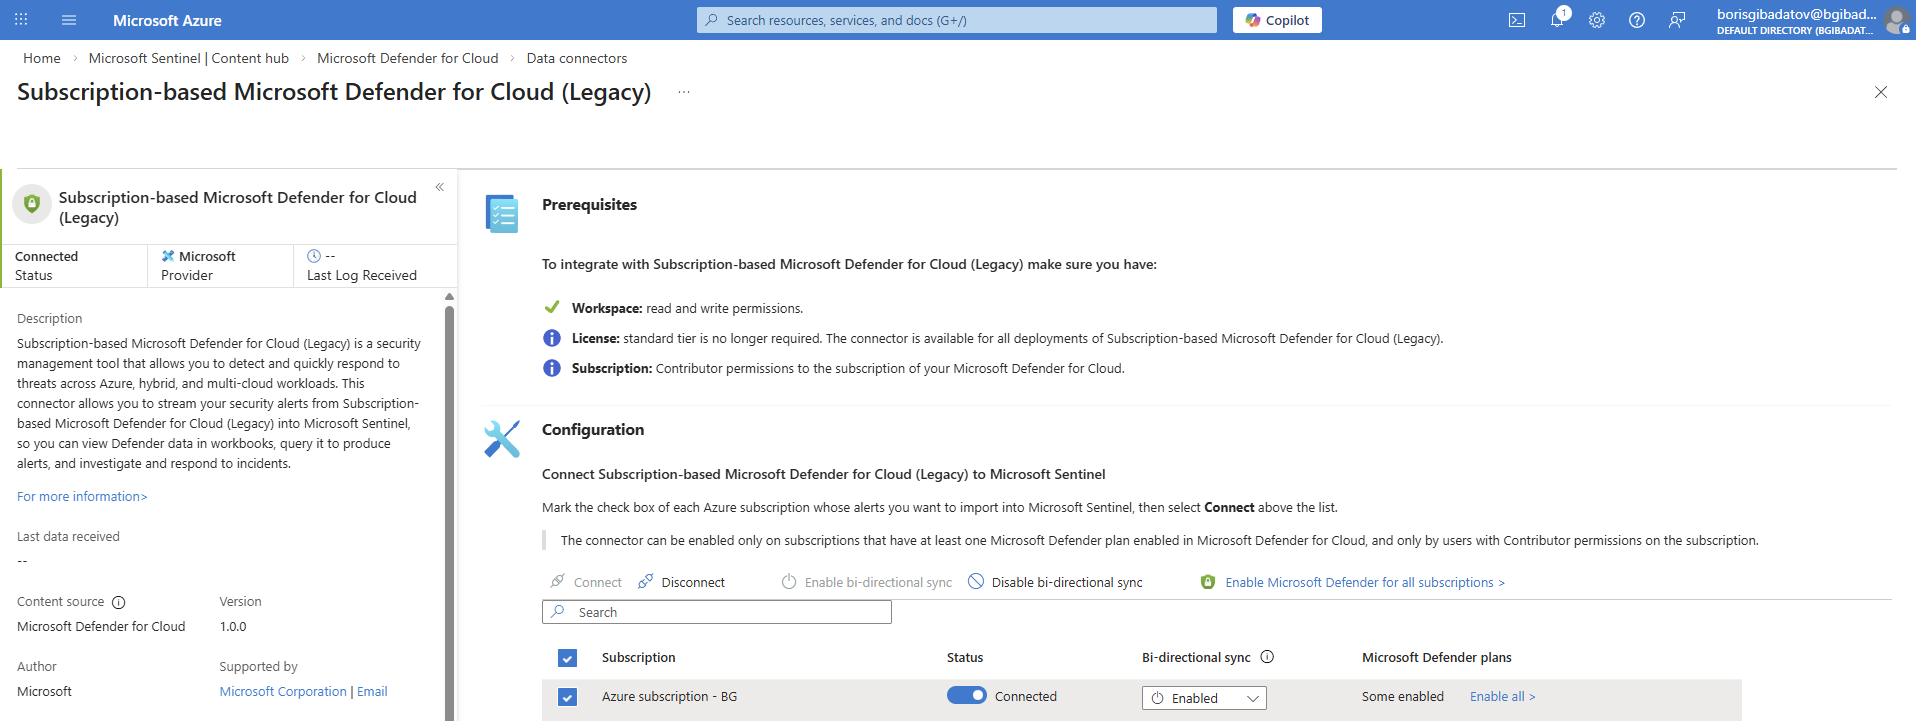Go to Microsoft Sentinel | Content hub breadcrumb
Screen dimensions: 1916x721
tap(188, 58)
